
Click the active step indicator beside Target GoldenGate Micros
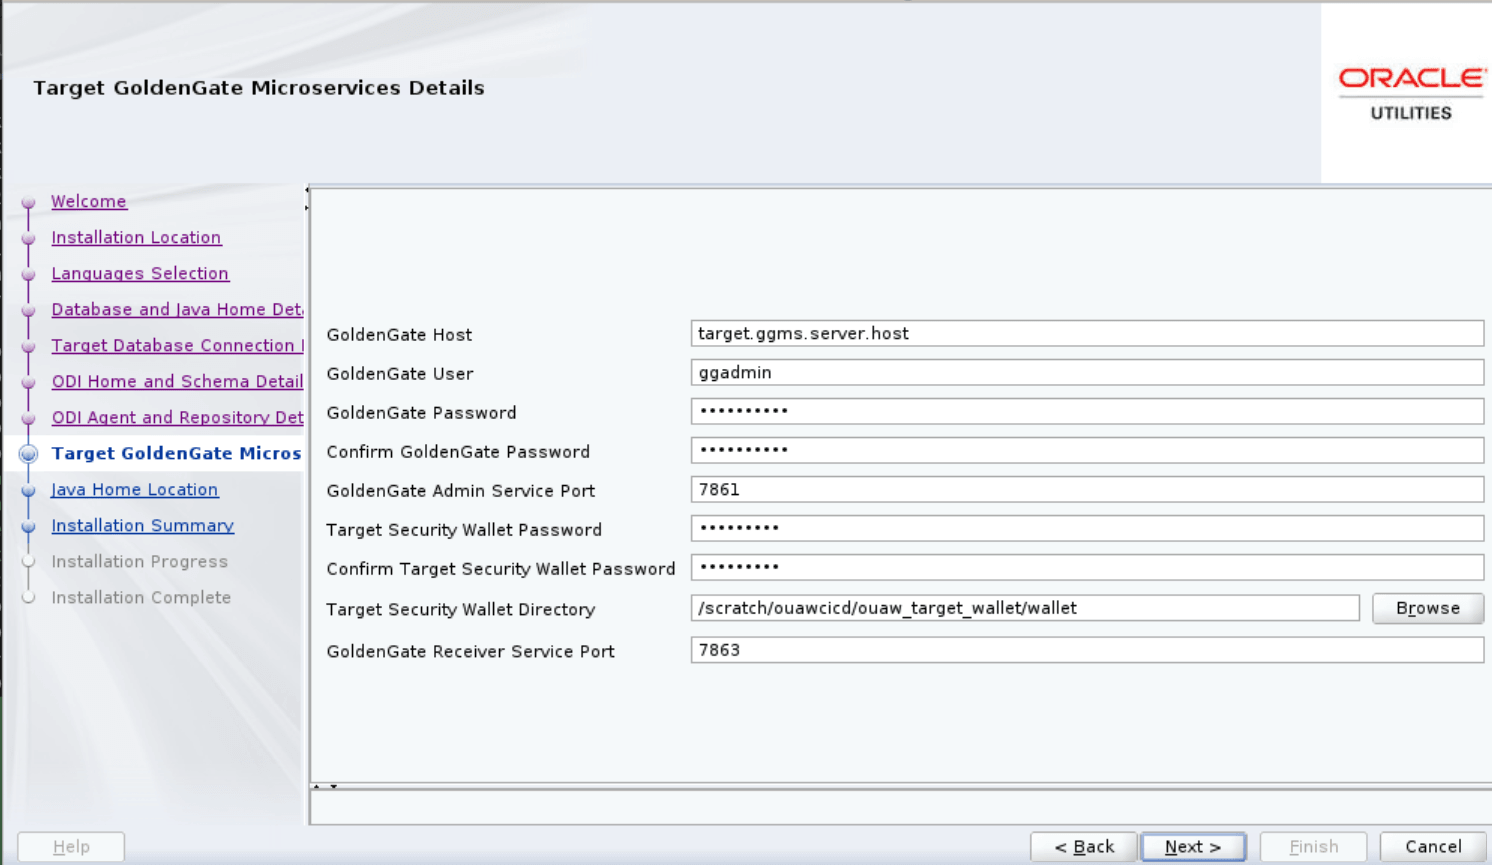pyautogui.click(x=28, y=453)
